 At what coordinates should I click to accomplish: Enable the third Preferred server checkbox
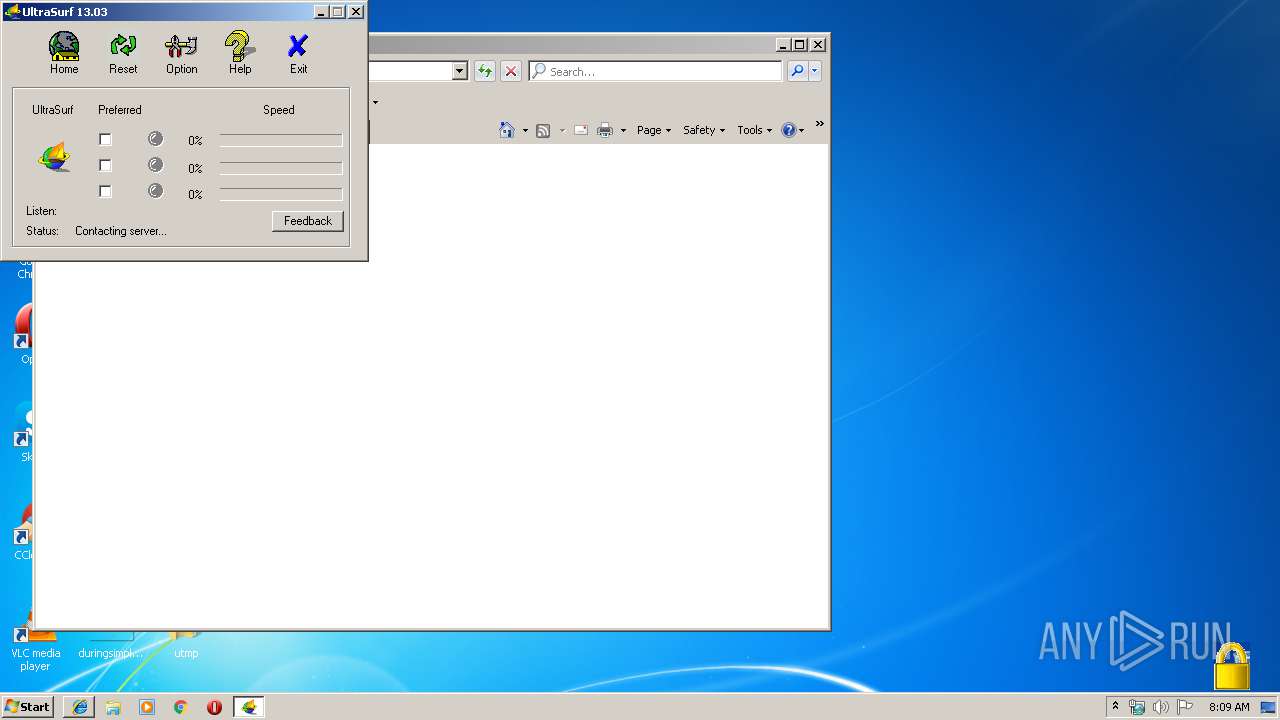pyautogui.click(x=105, y=191)
